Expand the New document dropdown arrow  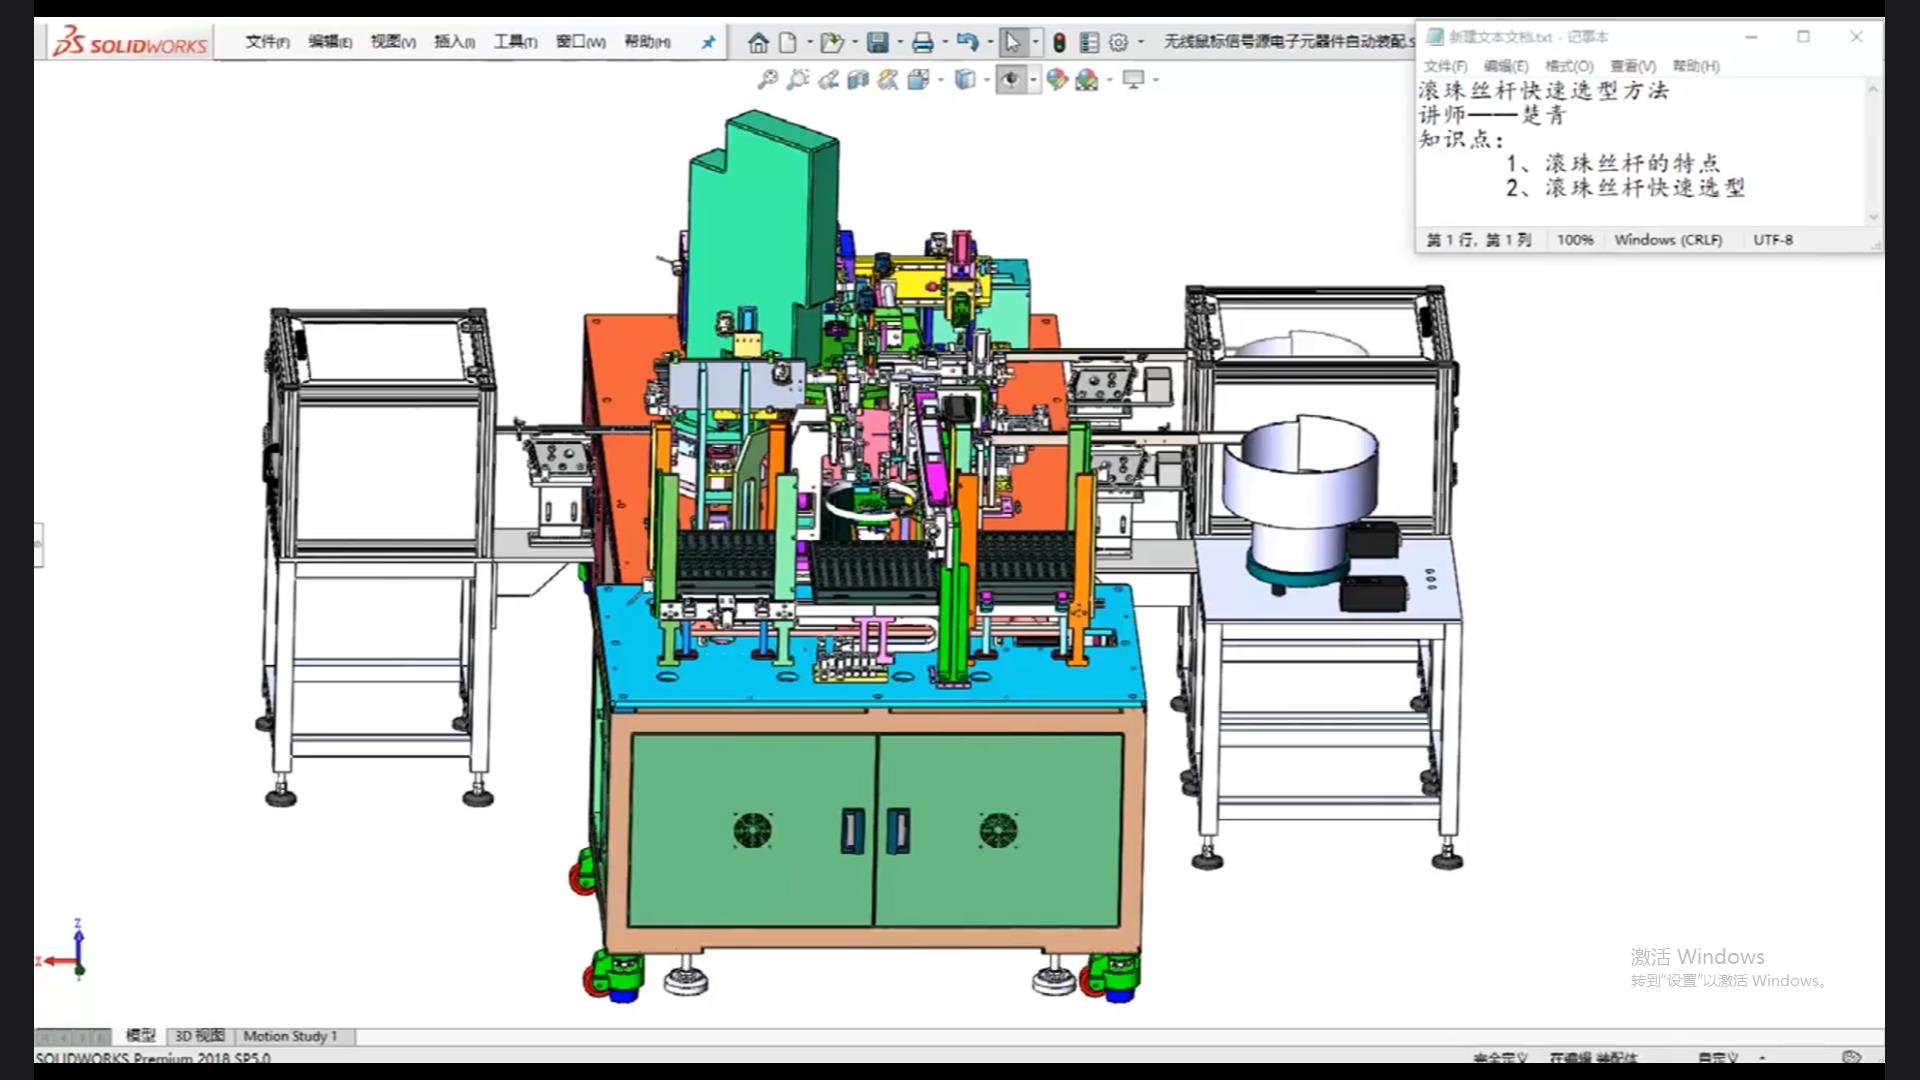[x=808, y=42]
